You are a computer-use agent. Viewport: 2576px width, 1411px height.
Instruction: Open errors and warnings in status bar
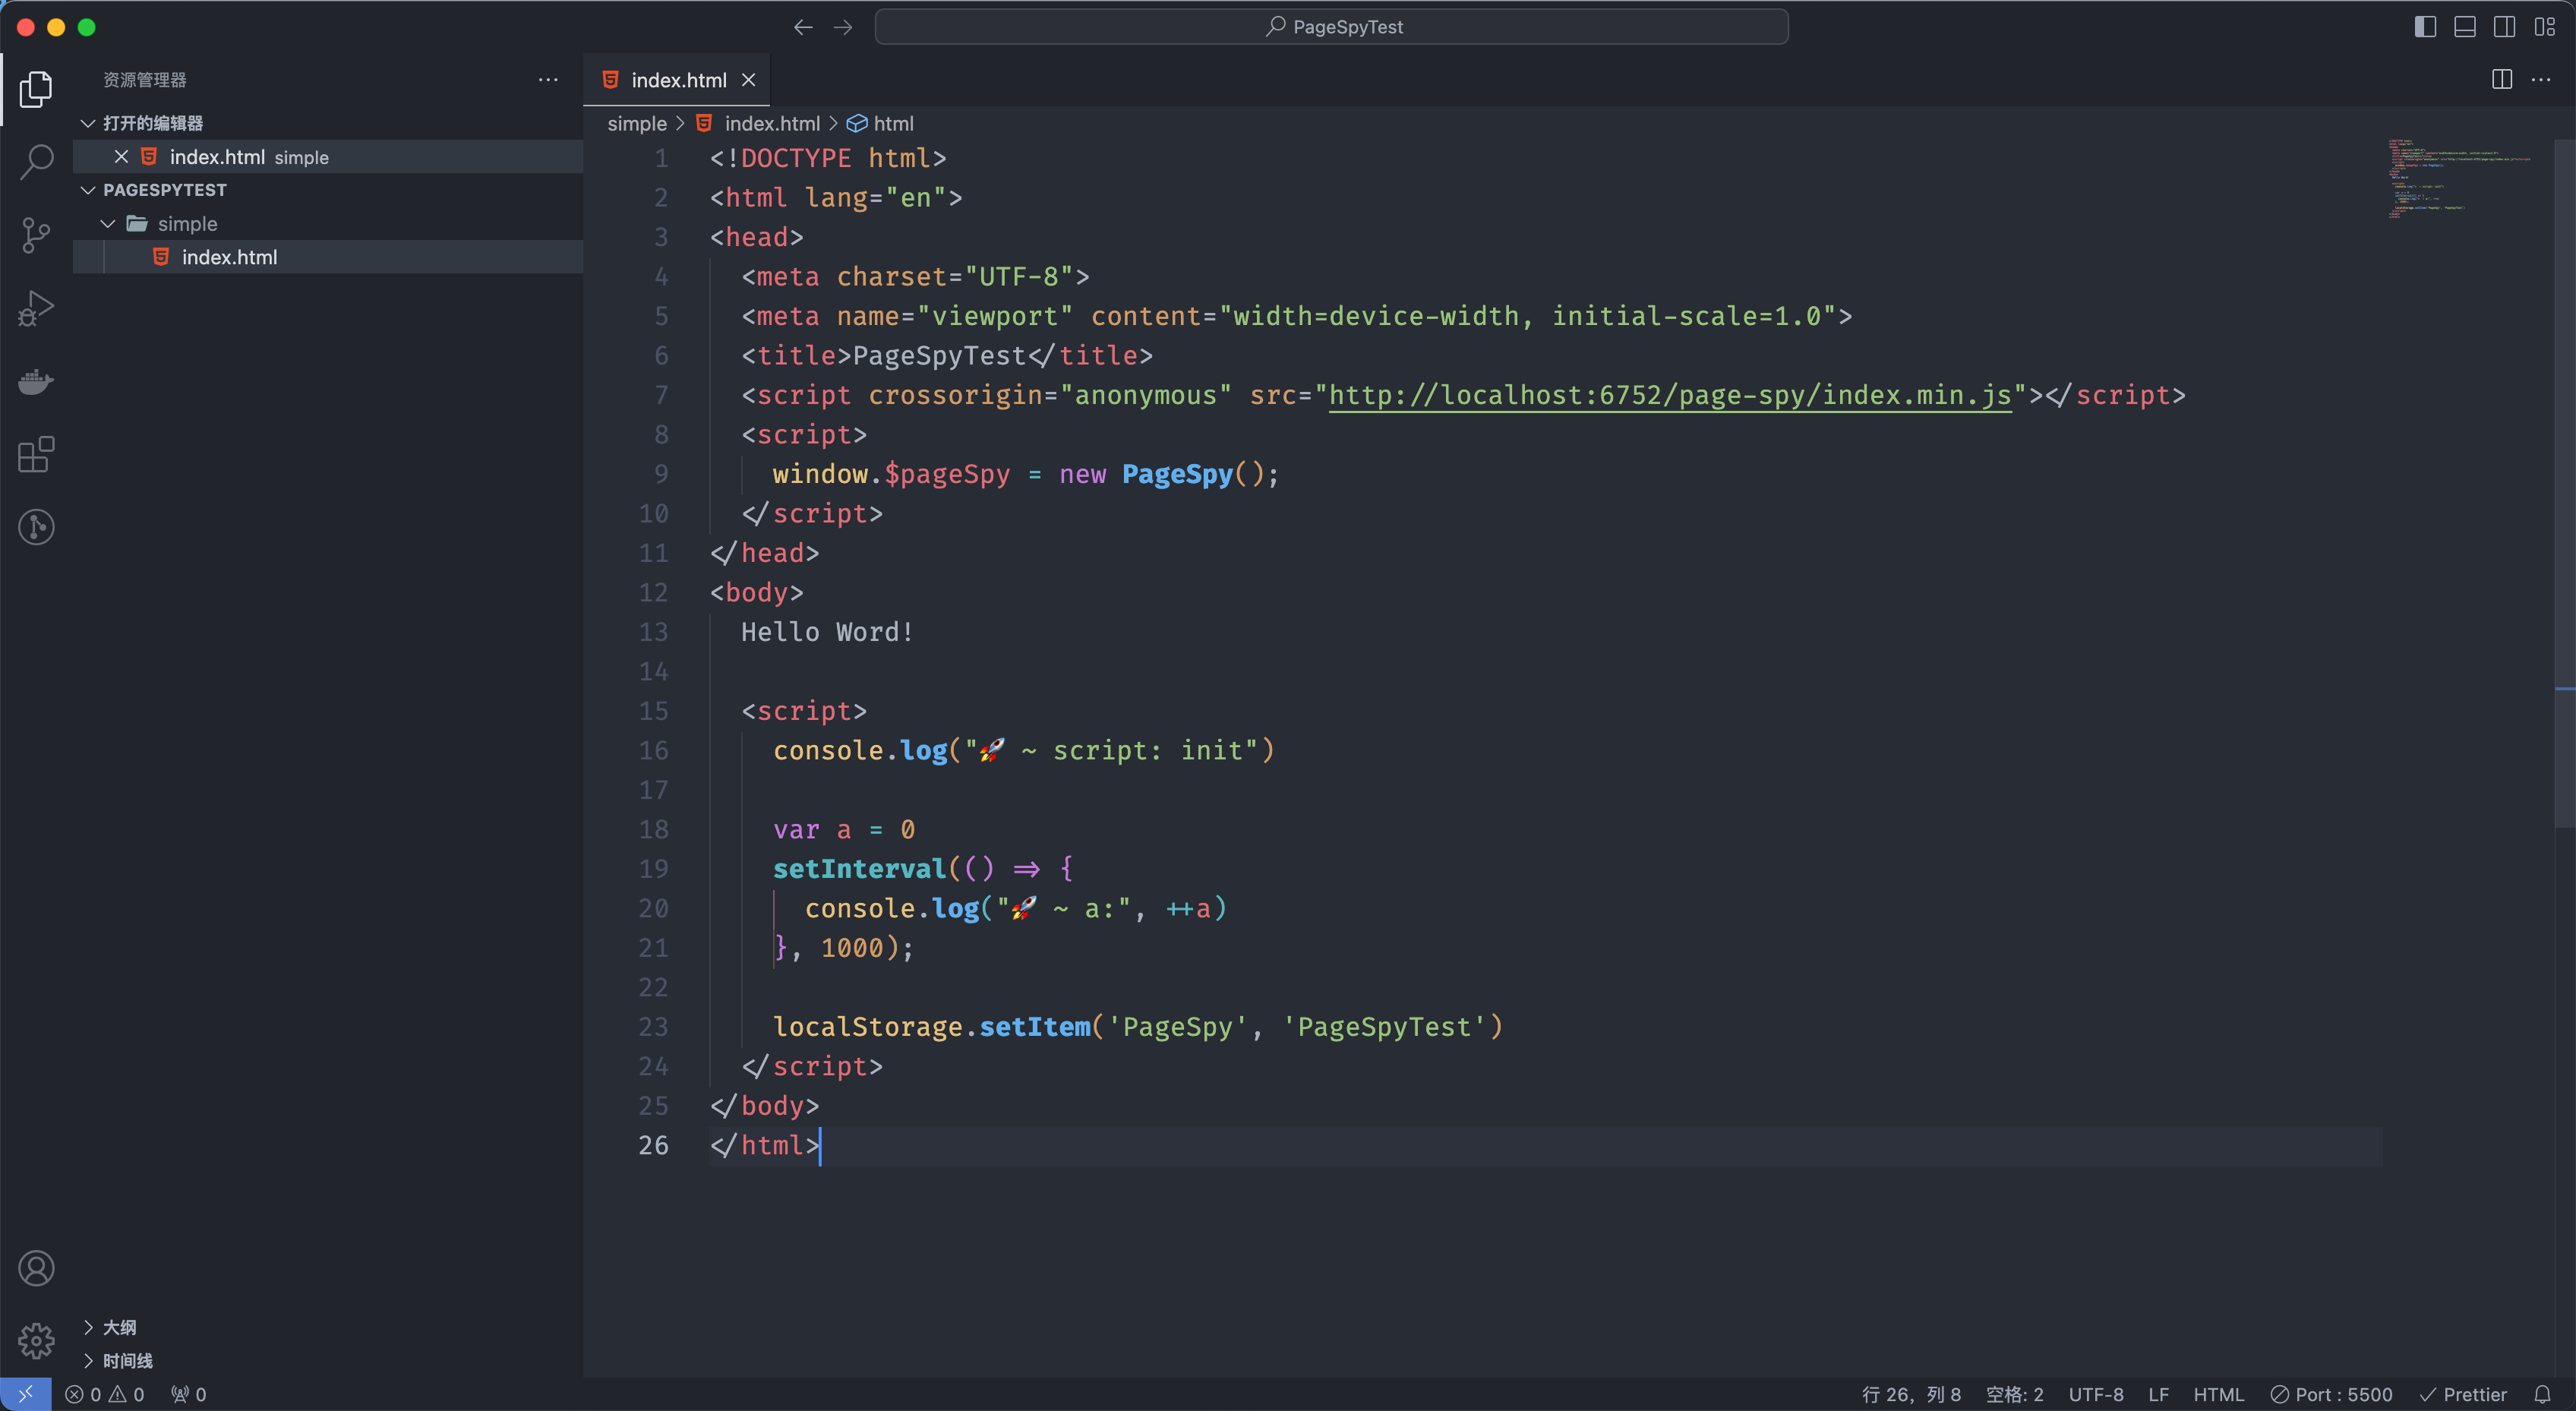(x=105, y=1394)
